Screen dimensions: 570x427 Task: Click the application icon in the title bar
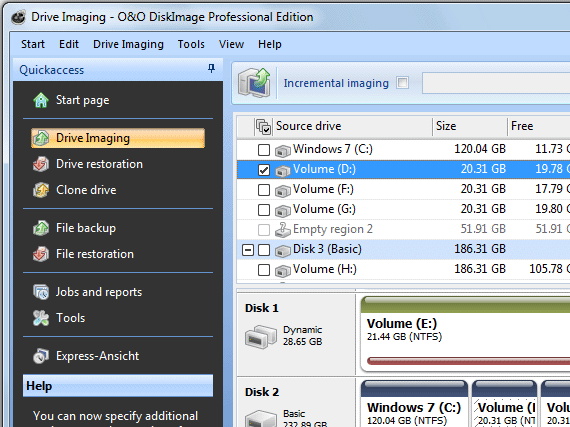click(18, 17)
